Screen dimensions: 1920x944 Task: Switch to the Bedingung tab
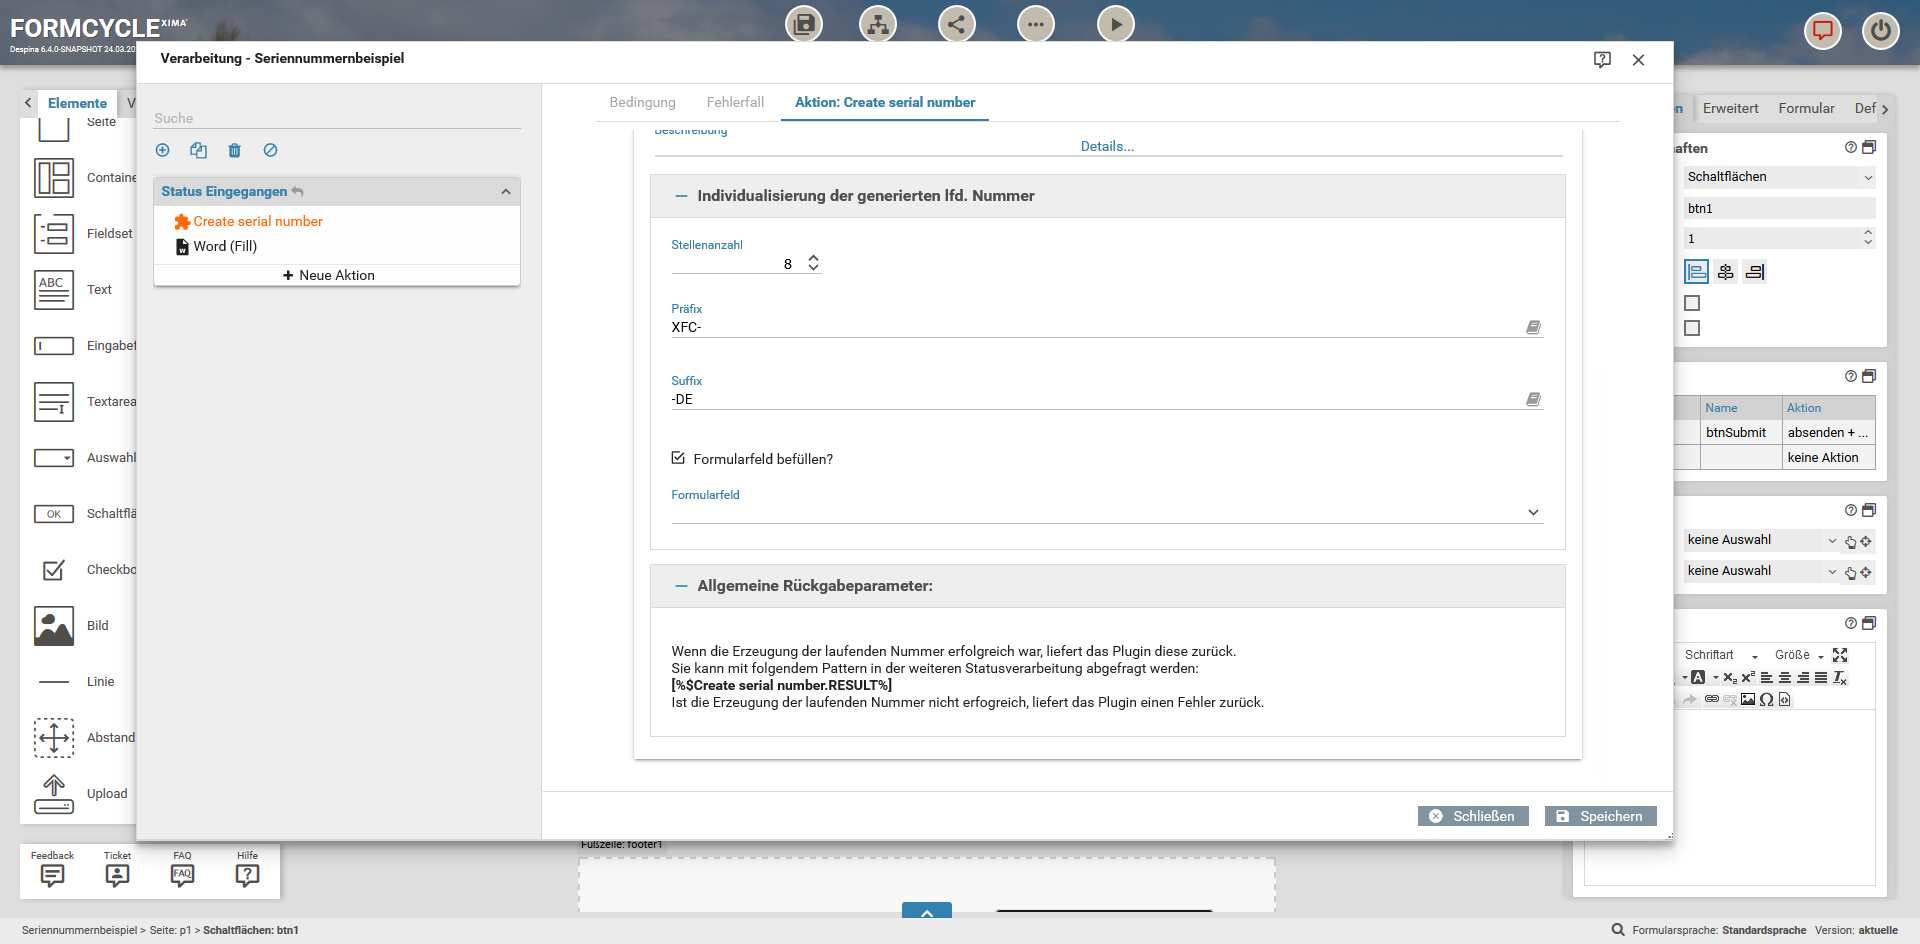642,102
